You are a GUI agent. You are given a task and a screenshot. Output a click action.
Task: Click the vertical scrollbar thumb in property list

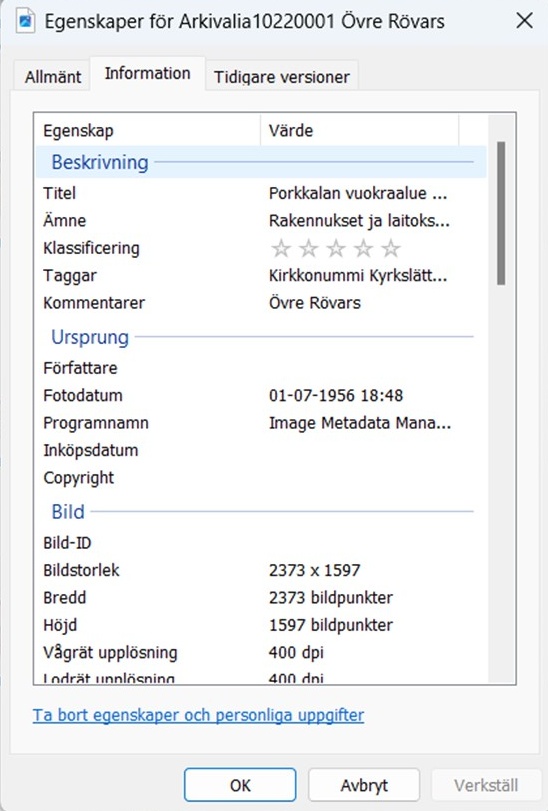tap(501, 213)
